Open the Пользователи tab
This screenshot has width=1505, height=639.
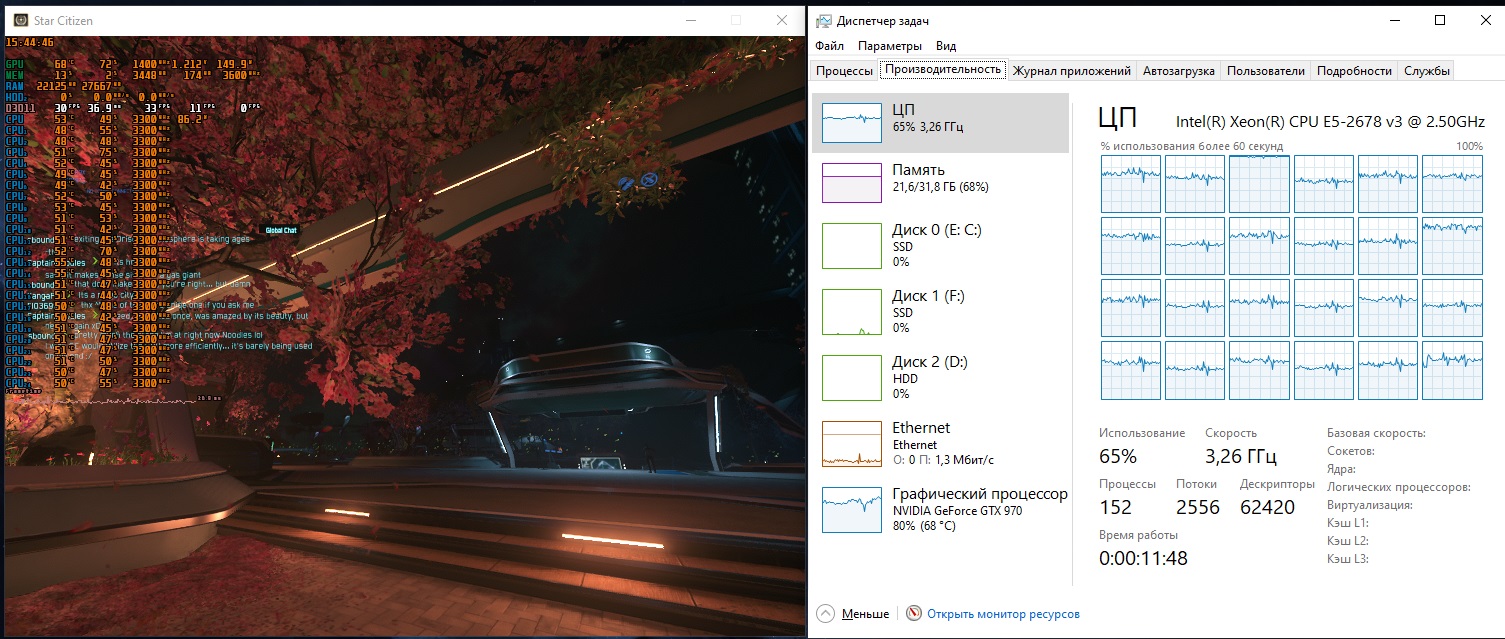click(1265, 70)
